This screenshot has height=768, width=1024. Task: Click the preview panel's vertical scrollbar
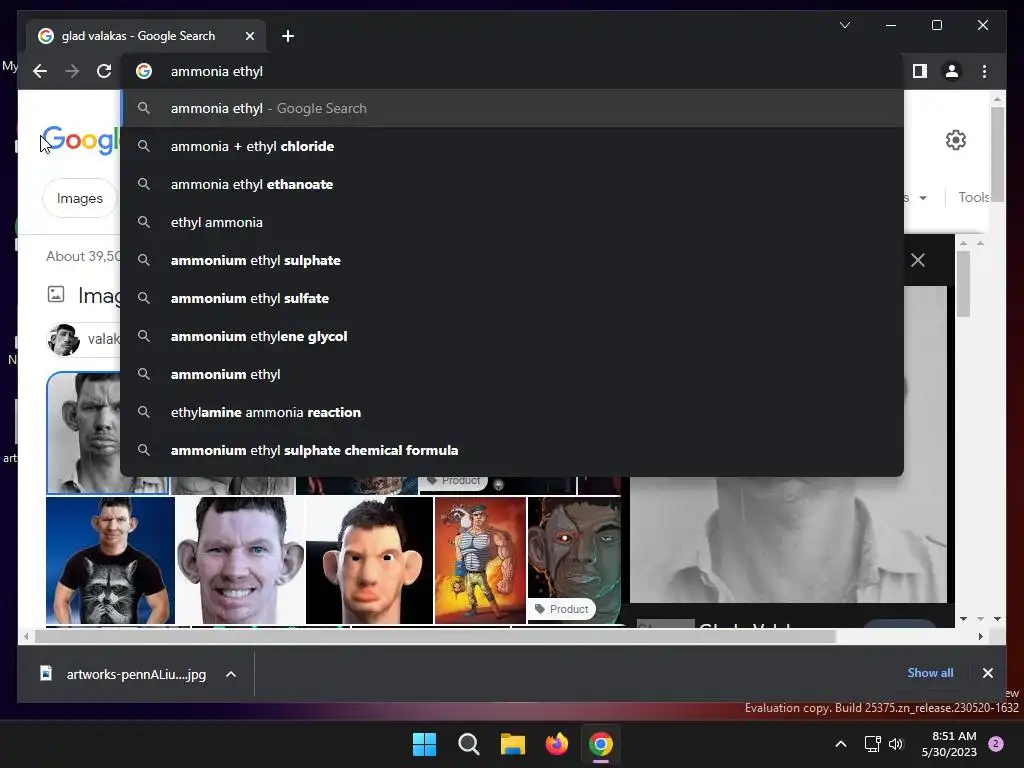(x=963, y=284)
